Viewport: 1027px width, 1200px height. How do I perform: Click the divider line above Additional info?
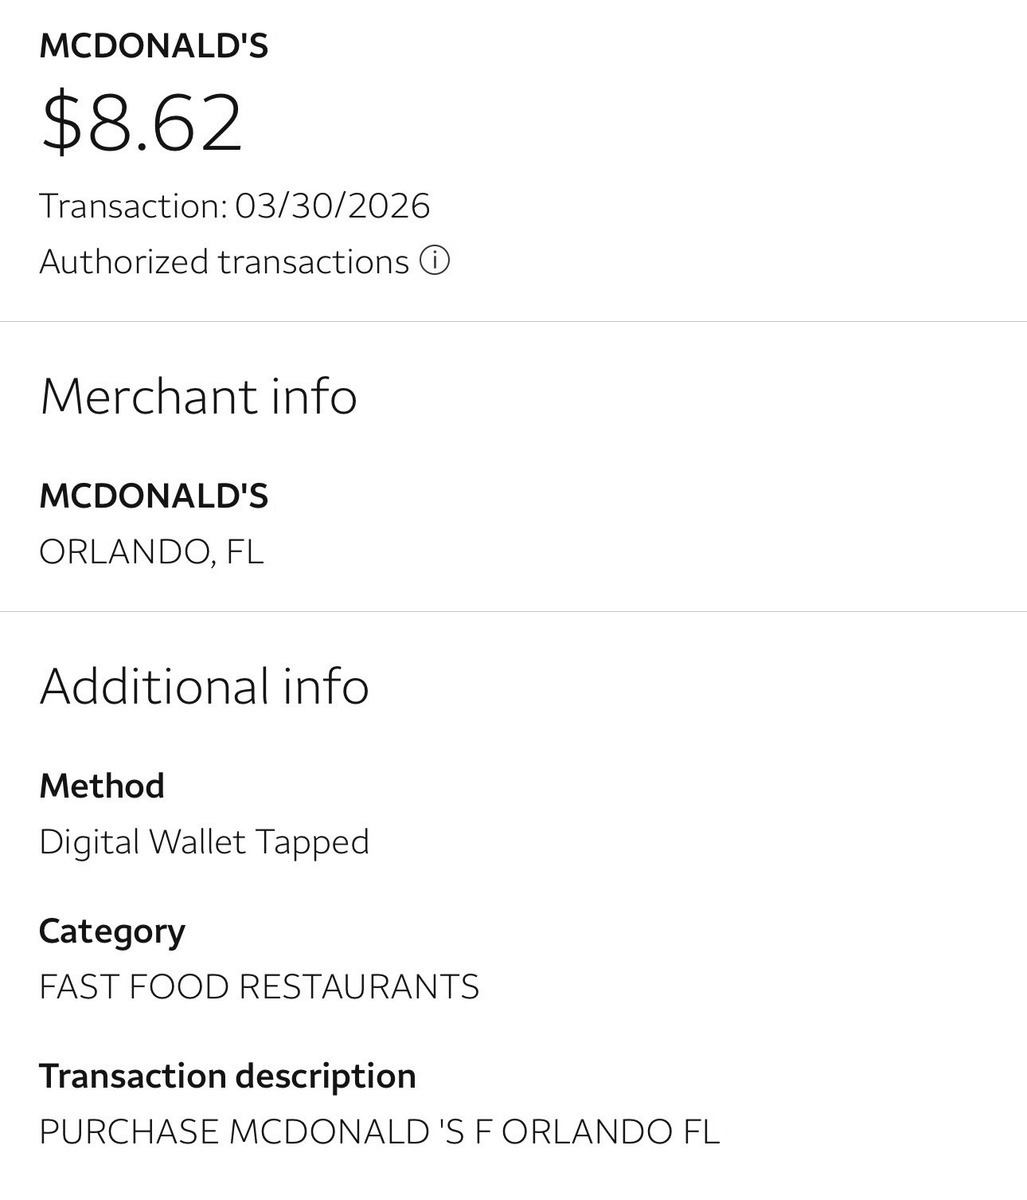(x=513, y=611)
